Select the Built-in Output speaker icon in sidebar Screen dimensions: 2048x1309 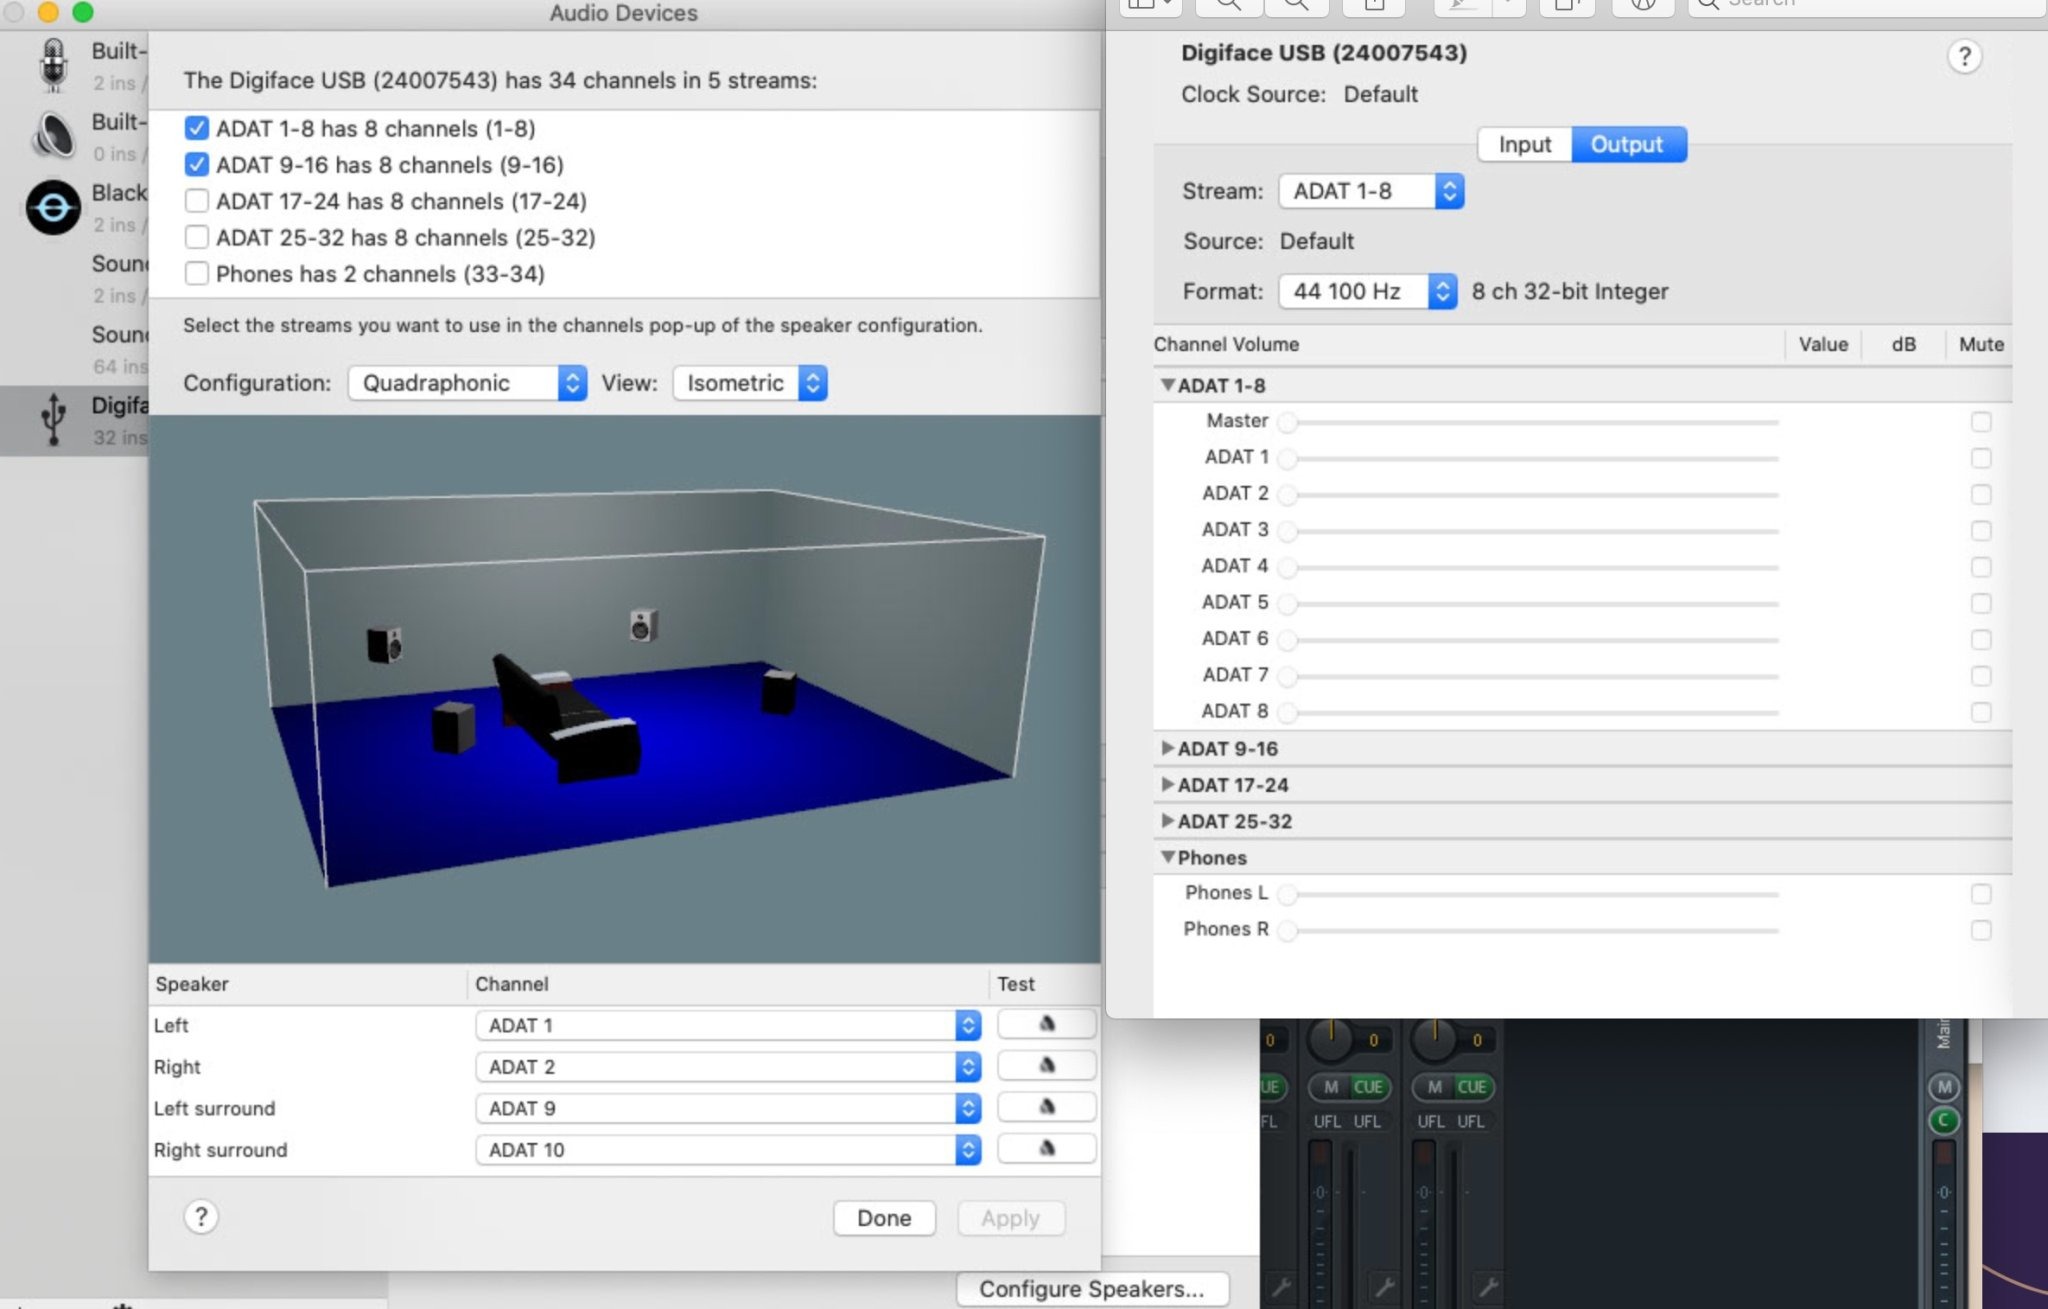53,134
